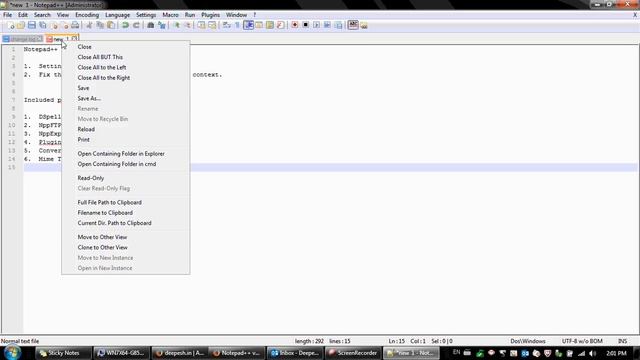
Task: Open the Search menu
Action: pos(42,15)
